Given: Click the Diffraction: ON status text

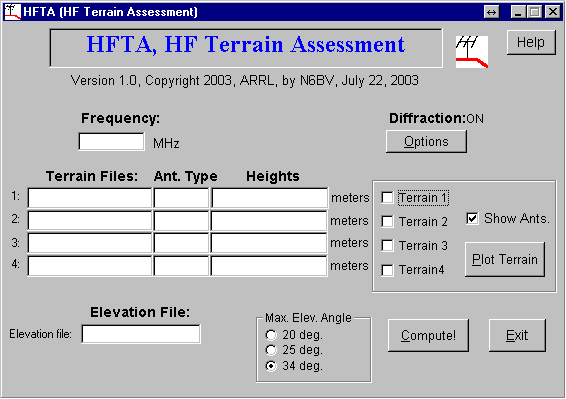Looking at the screenshot, I should 436,118.
